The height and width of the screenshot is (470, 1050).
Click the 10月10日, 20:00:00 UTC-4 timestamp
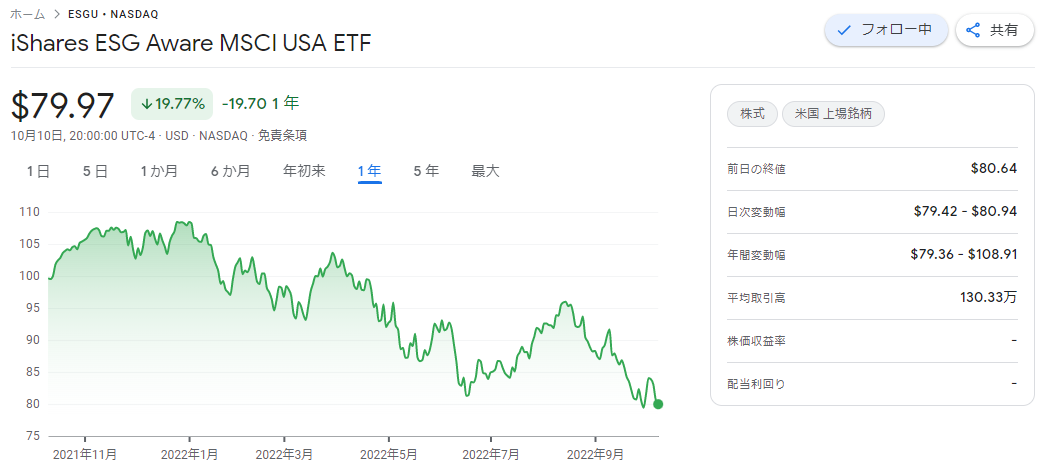click(83, 136)
